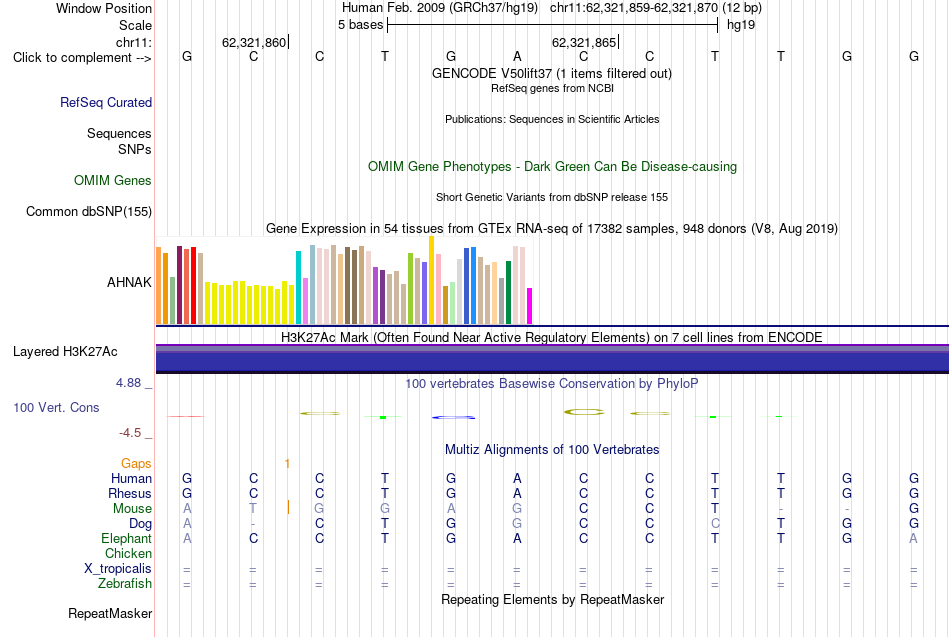The width and height of the screenshot is (950, 637).
Task: Open the Layered H3K27Ac track label
Action: [65, 352]
